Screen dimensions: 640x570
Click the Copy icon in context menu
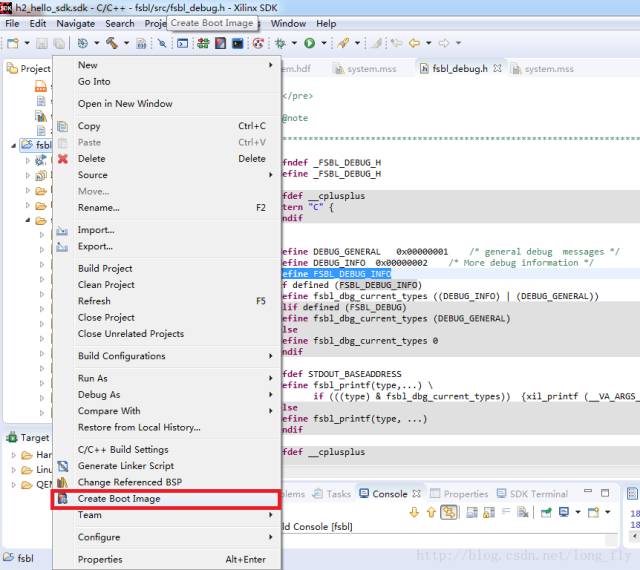click(x=63, y=126)
